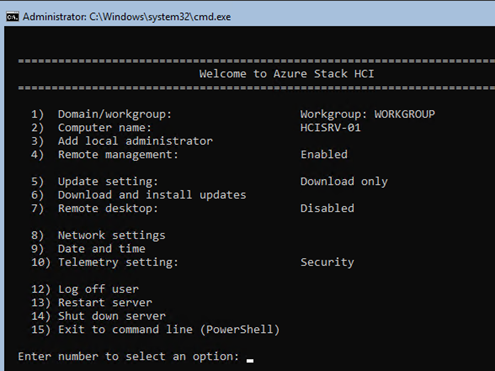Click the Shut down server option

coord(98,316)
